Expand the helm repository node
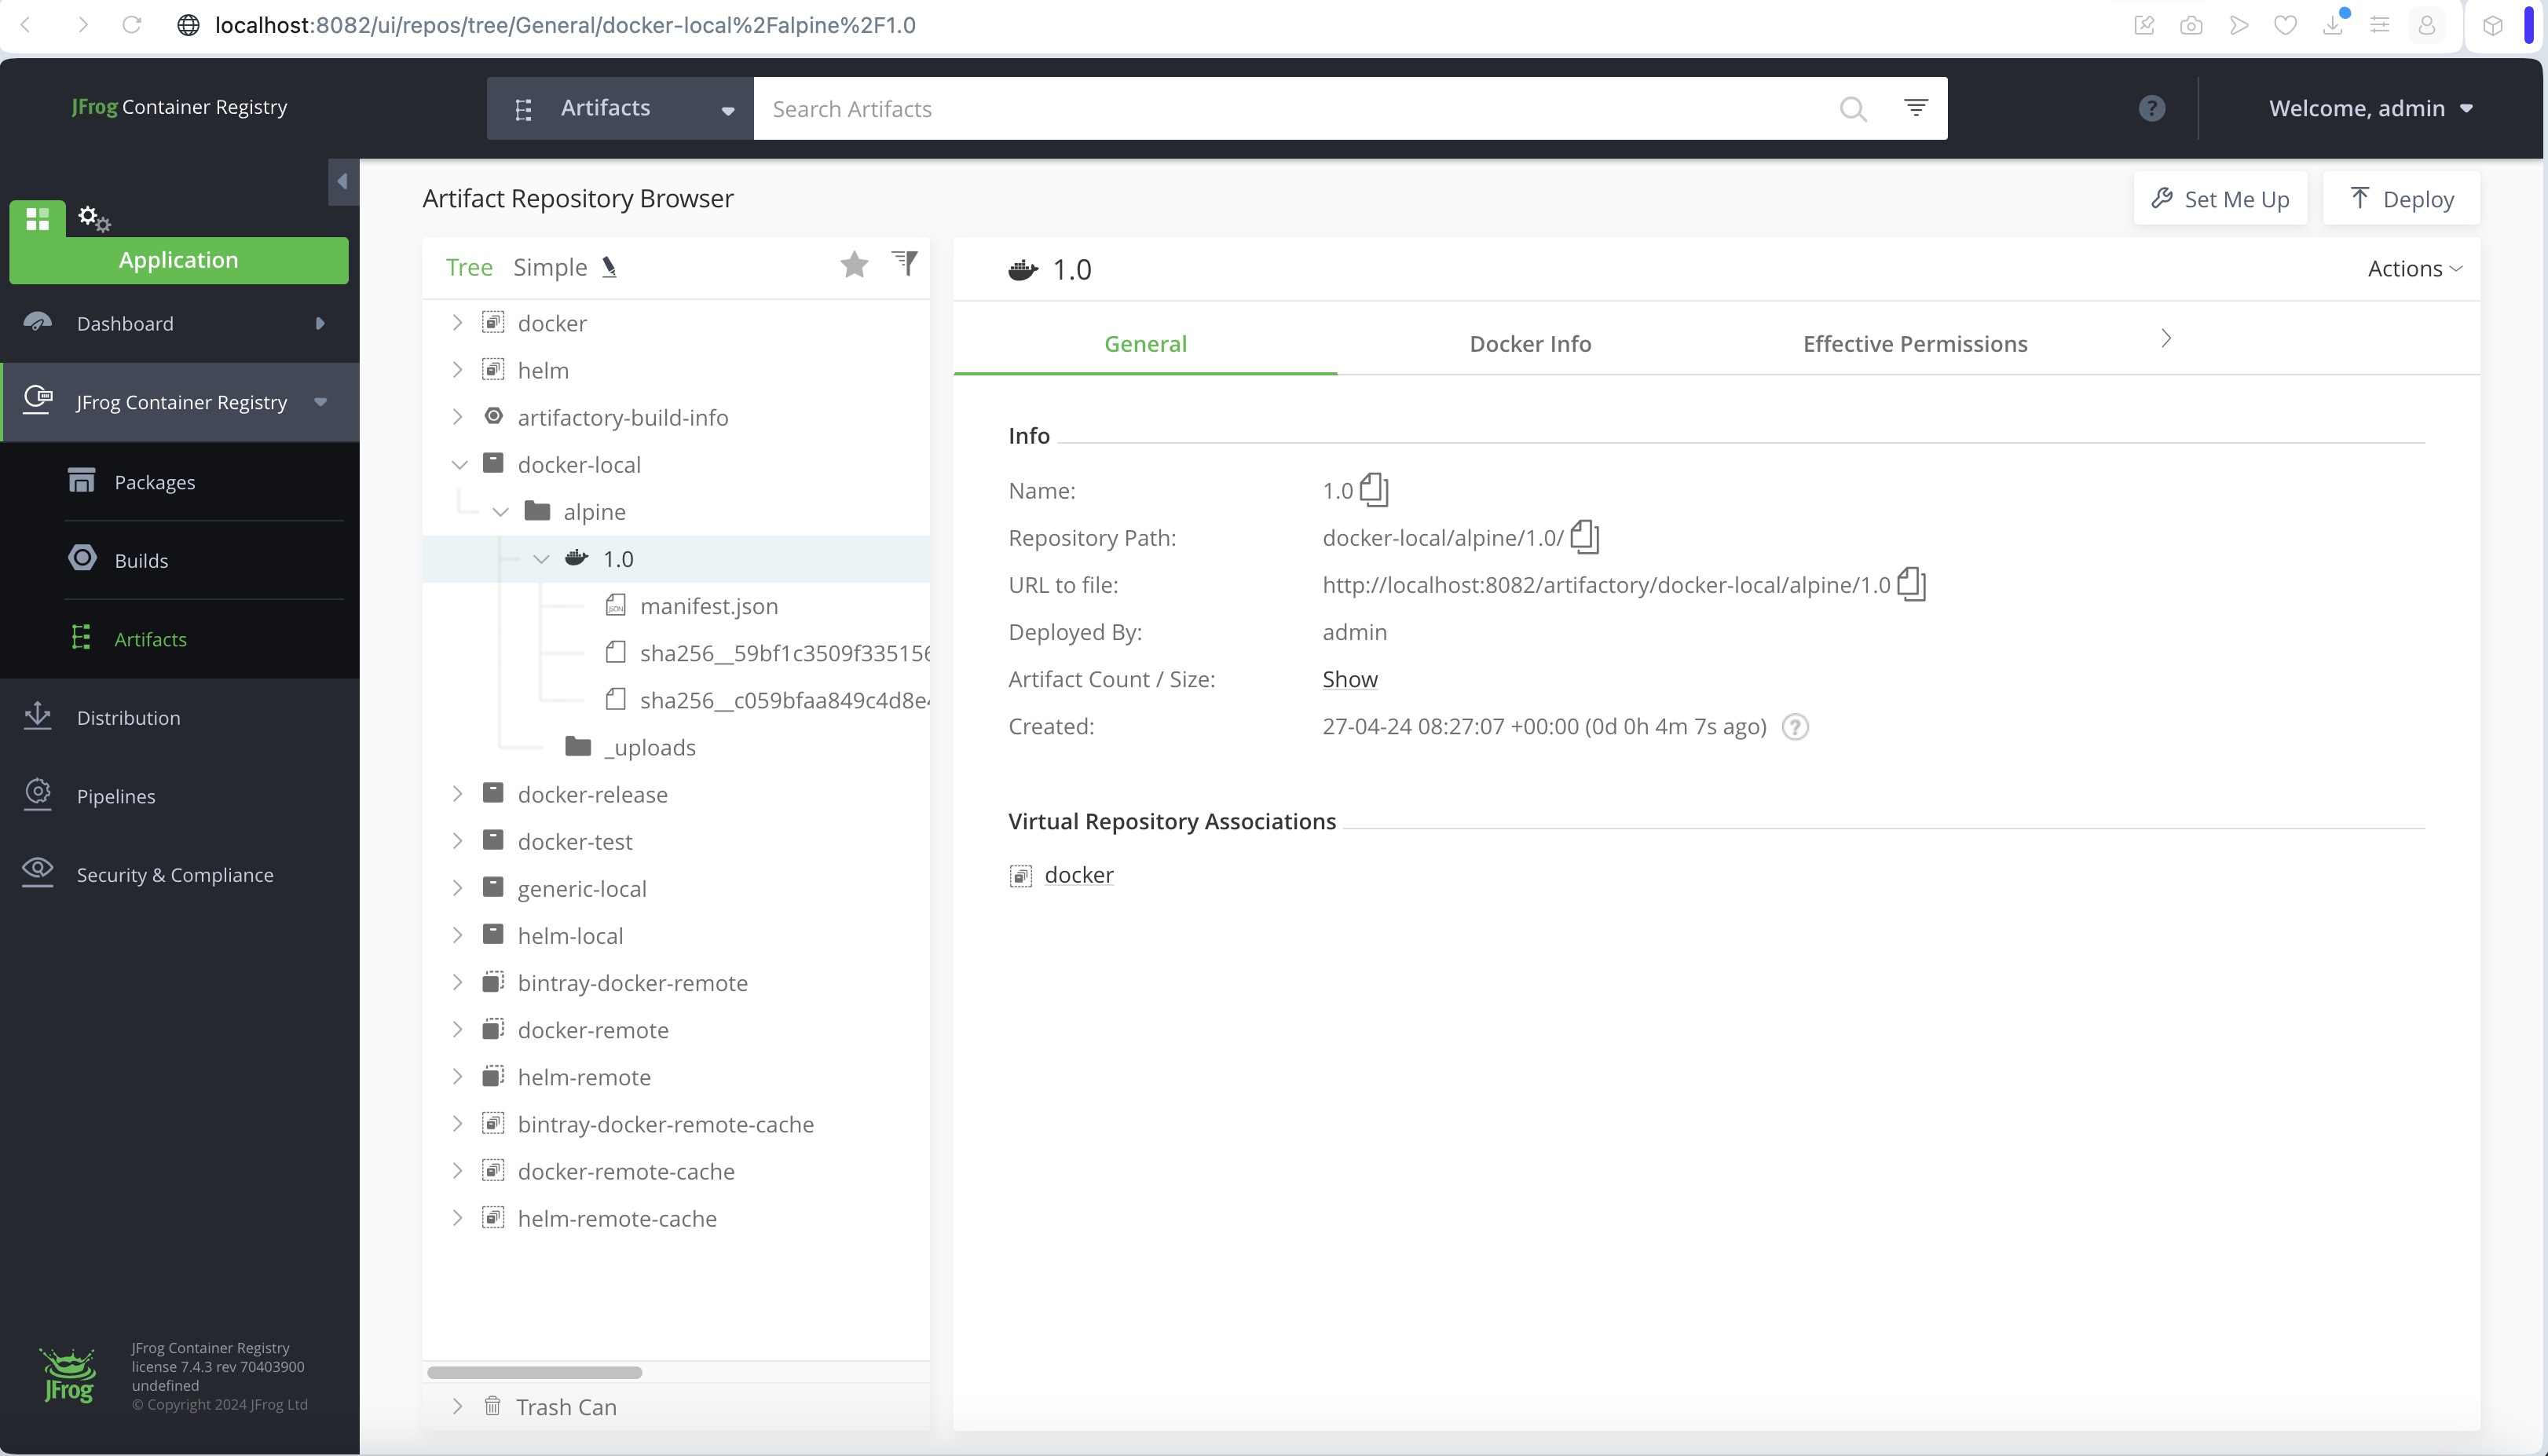 pyautogui.click(x=457, y=369)
